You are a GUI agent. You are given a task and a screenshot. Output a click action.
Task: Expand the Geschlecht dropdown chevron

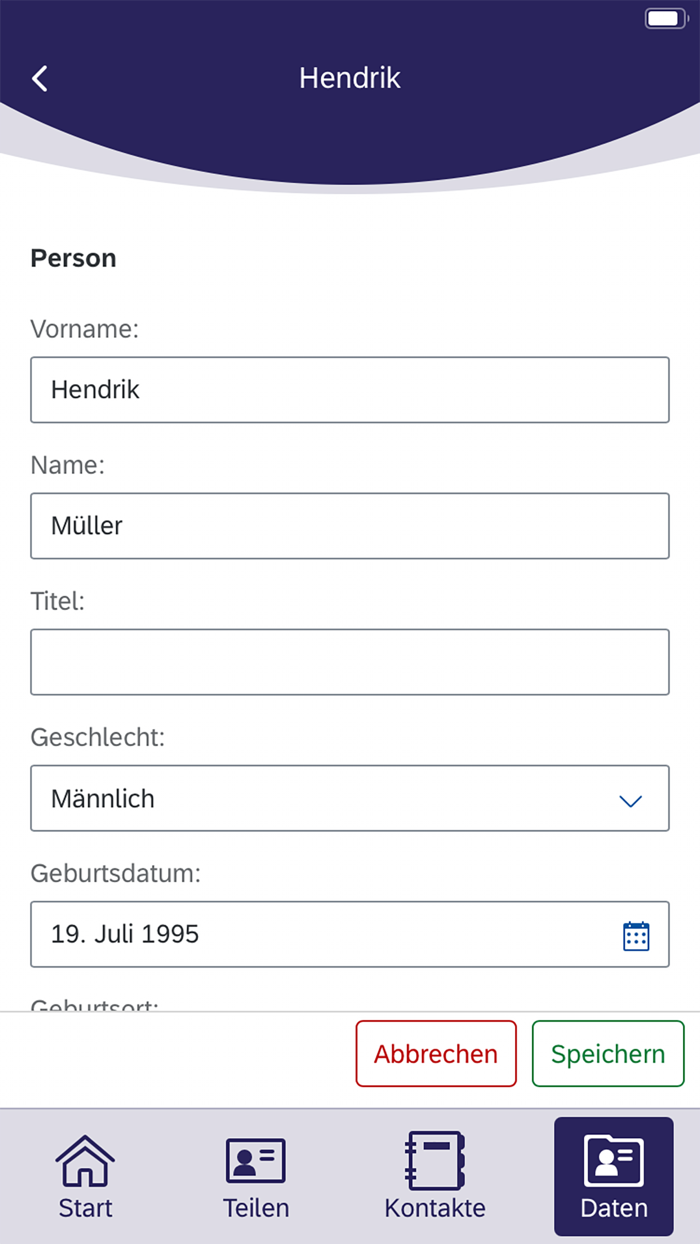click(630, 800)
